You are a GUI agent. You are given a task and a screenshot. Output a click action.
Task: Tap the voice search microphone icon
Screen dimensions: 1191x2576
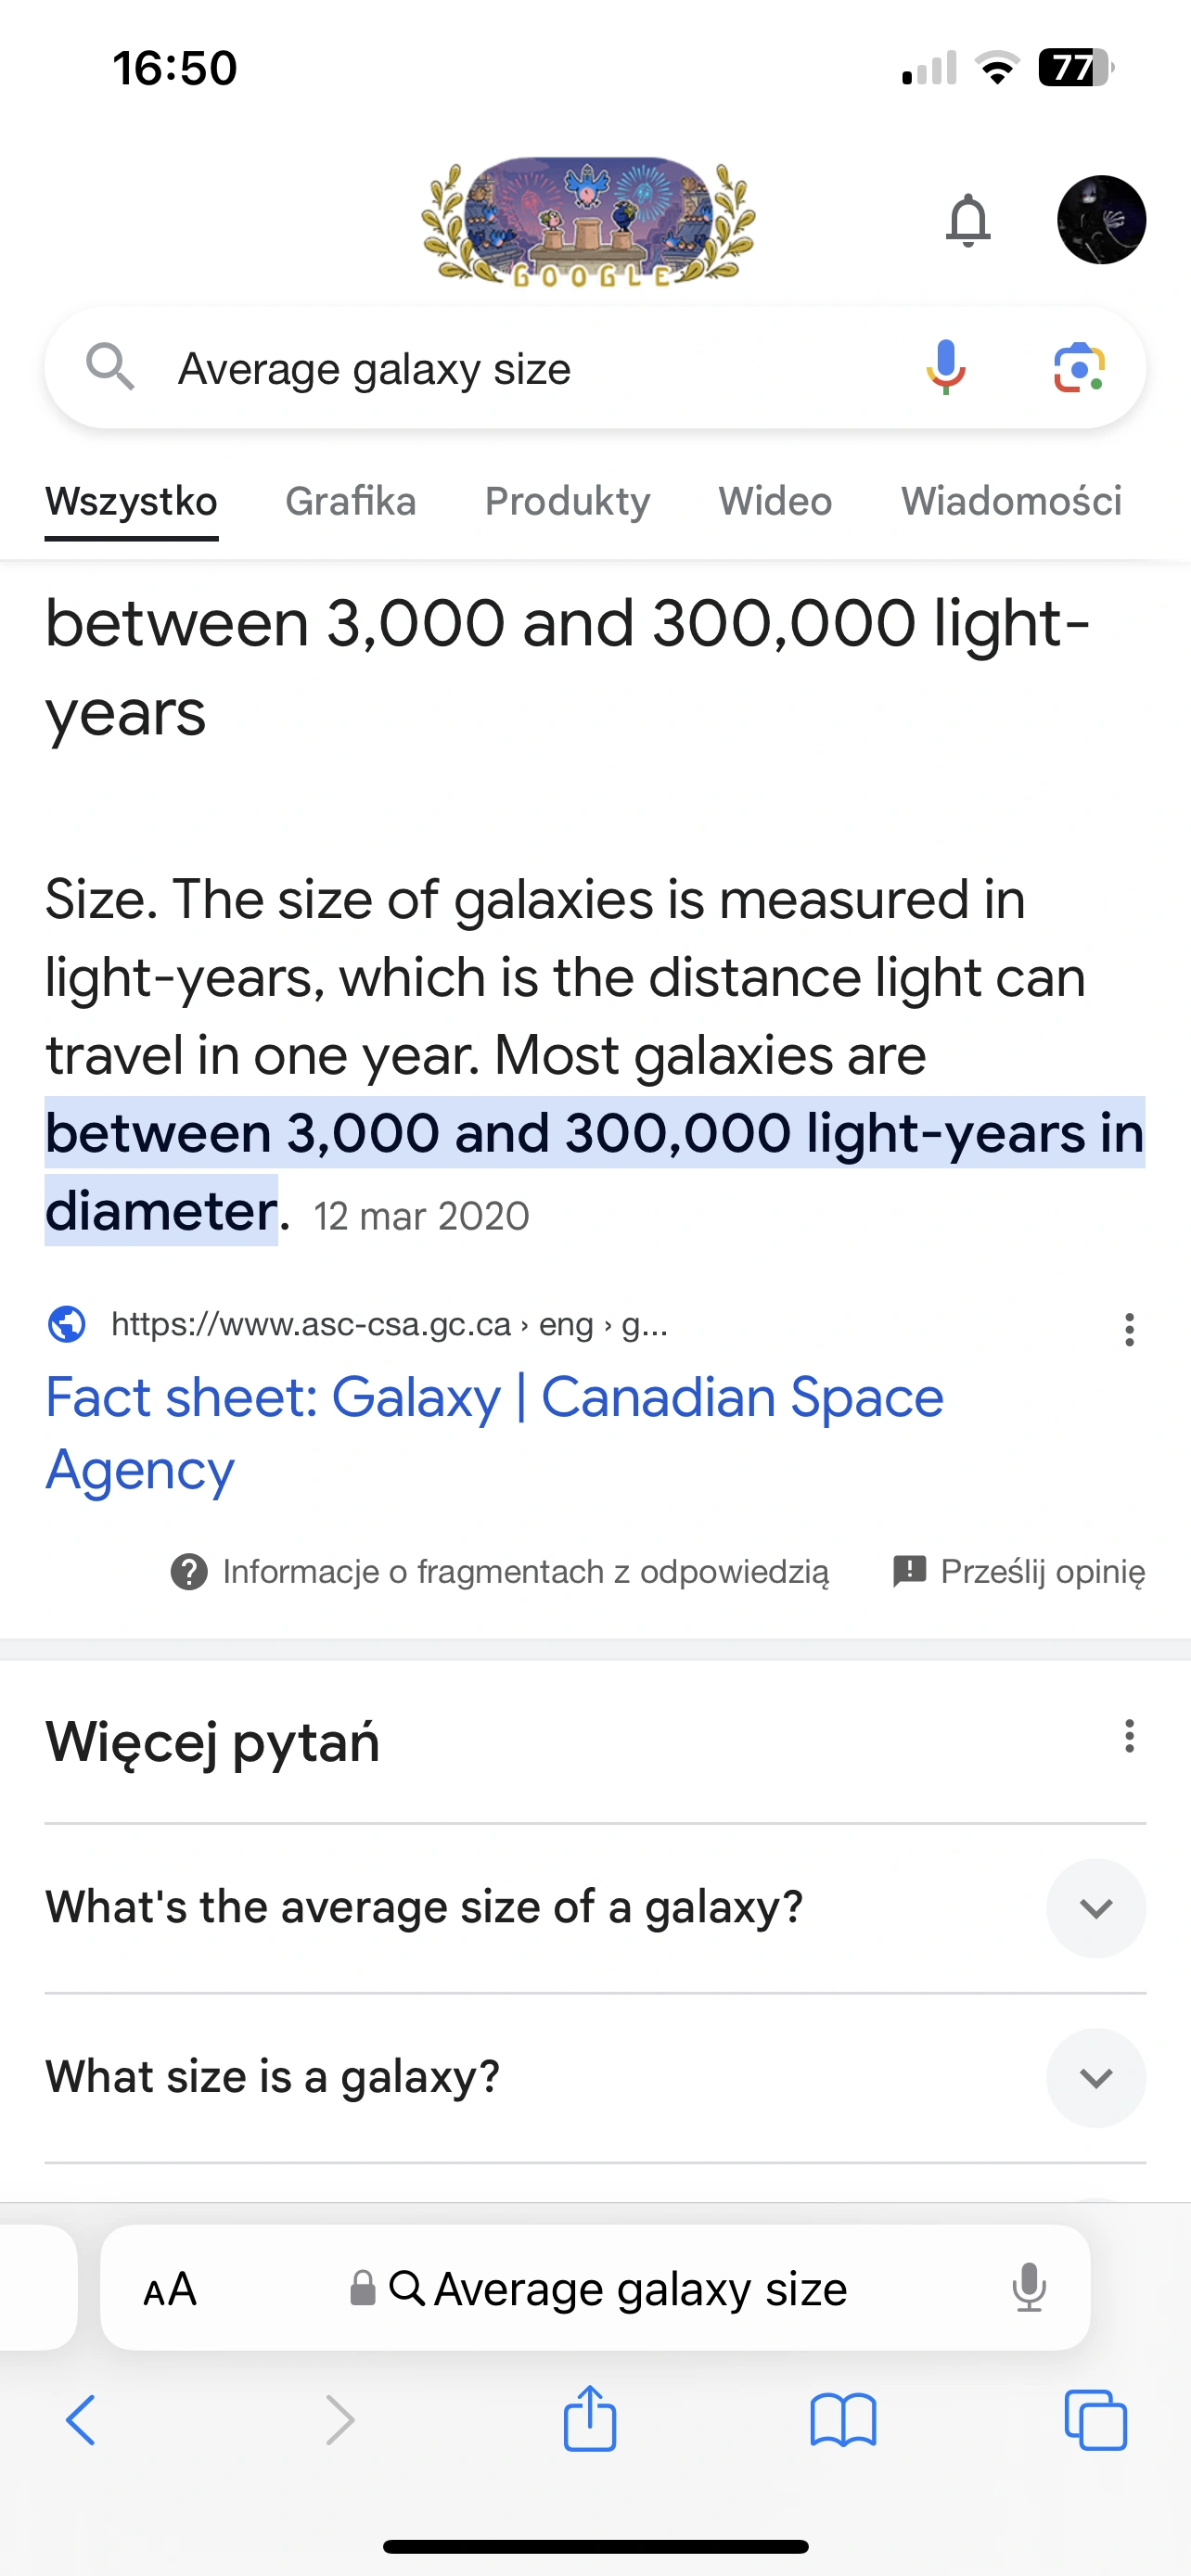(x=945, y=368)
